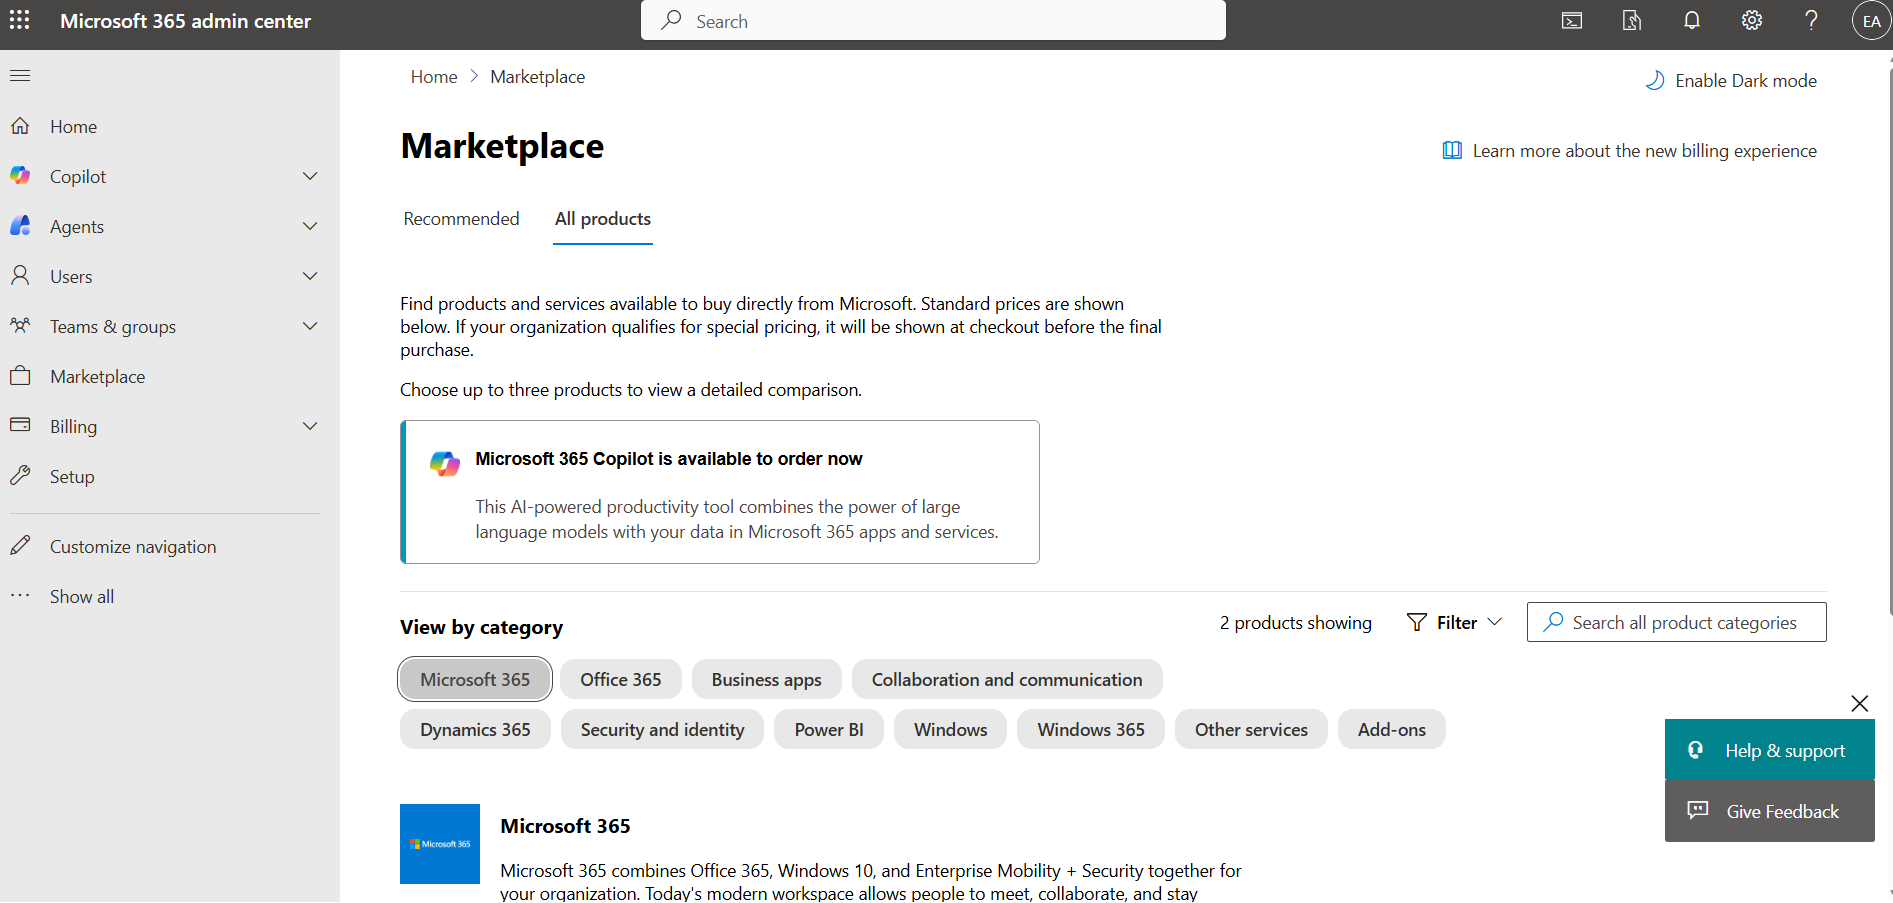The width and height of the screenshot is (1893, 903).
Task: Click the book icon beside billing experience link
Action: pyautogui.click(x=1452, y=151)
